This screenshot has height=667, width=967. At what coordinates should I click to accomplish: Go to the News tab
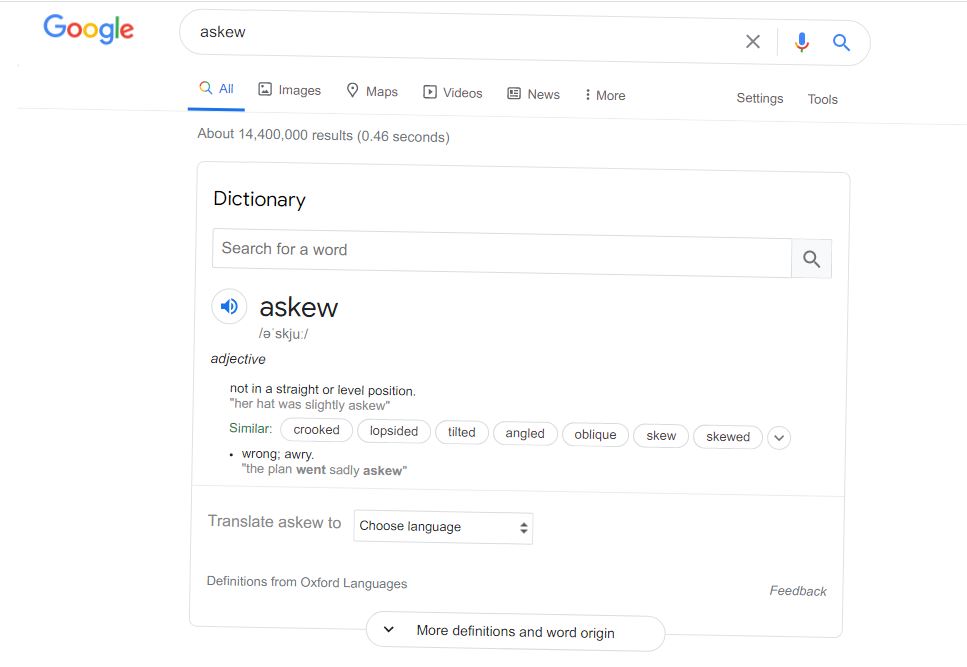533,94
